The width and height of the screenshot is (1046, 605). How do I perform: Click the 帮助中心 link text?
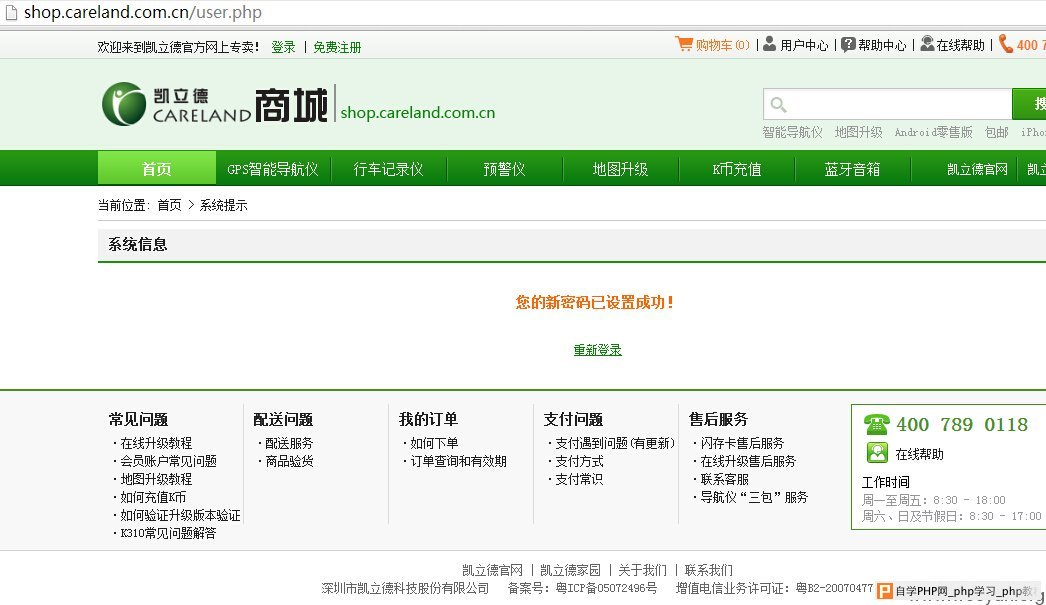coord(883,45)
